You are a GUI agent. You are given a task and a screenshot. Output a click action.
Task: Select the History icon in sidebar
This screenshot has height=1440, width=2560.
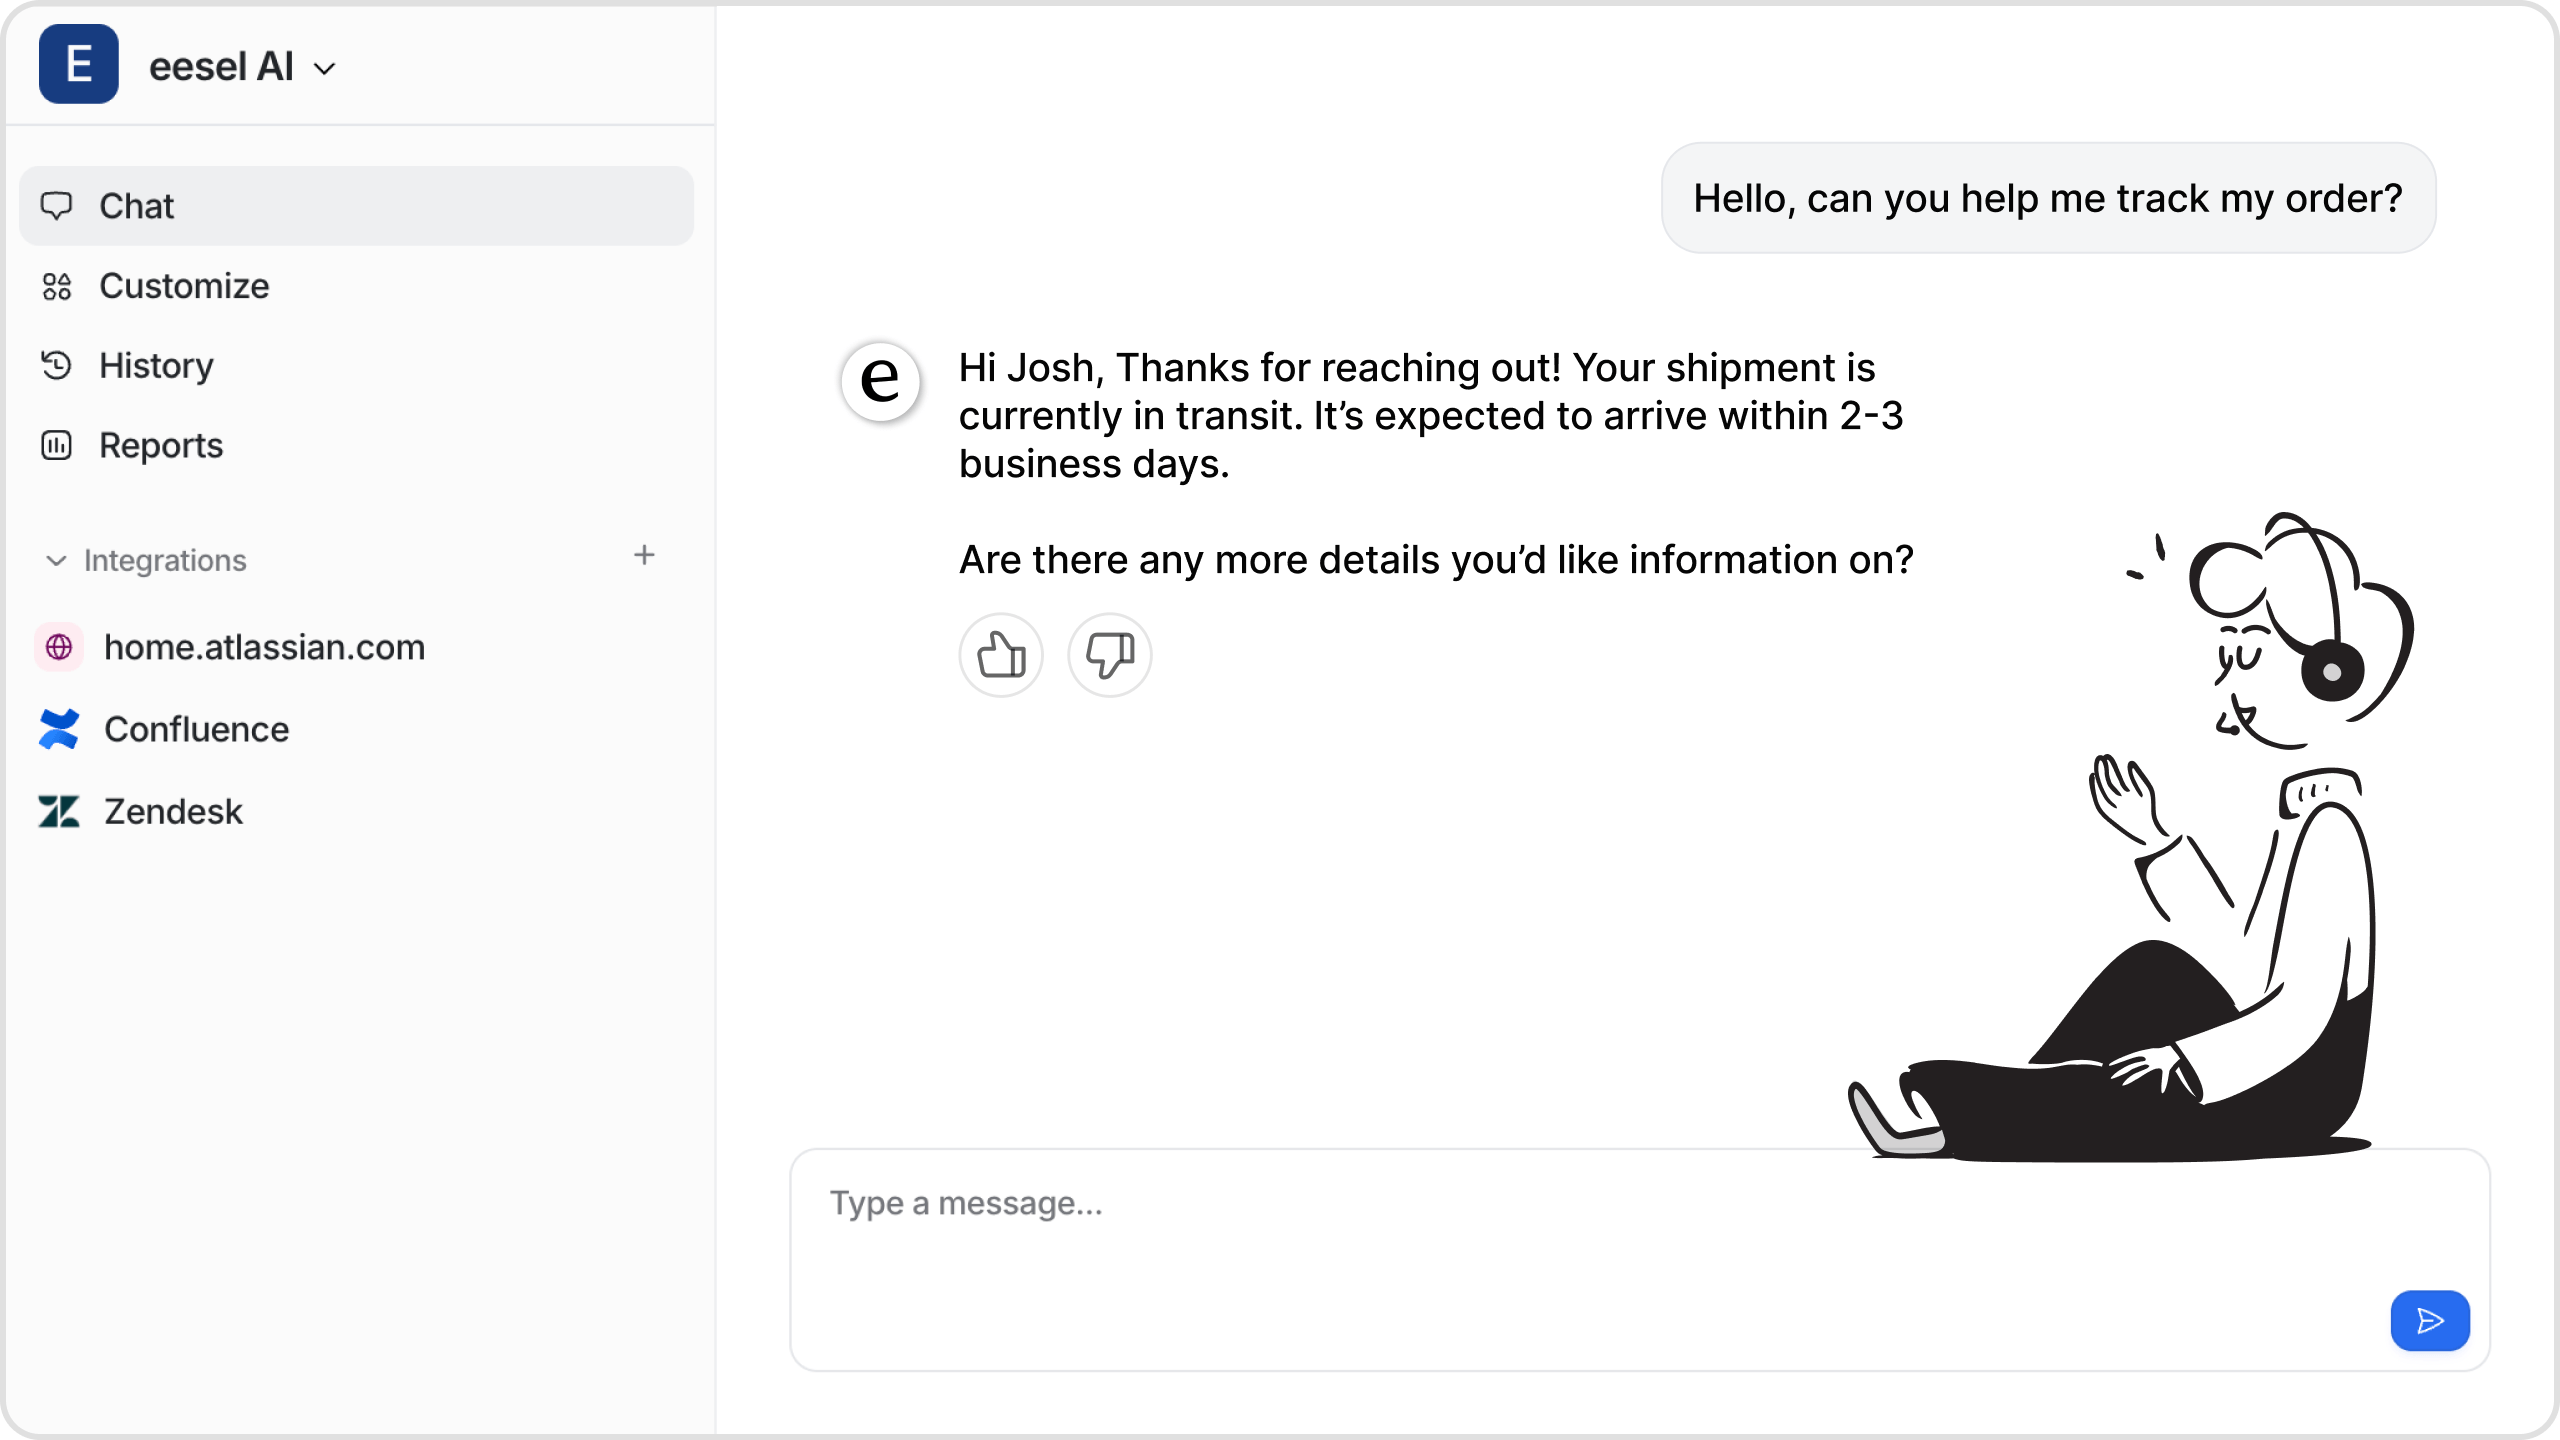(58, 364)
